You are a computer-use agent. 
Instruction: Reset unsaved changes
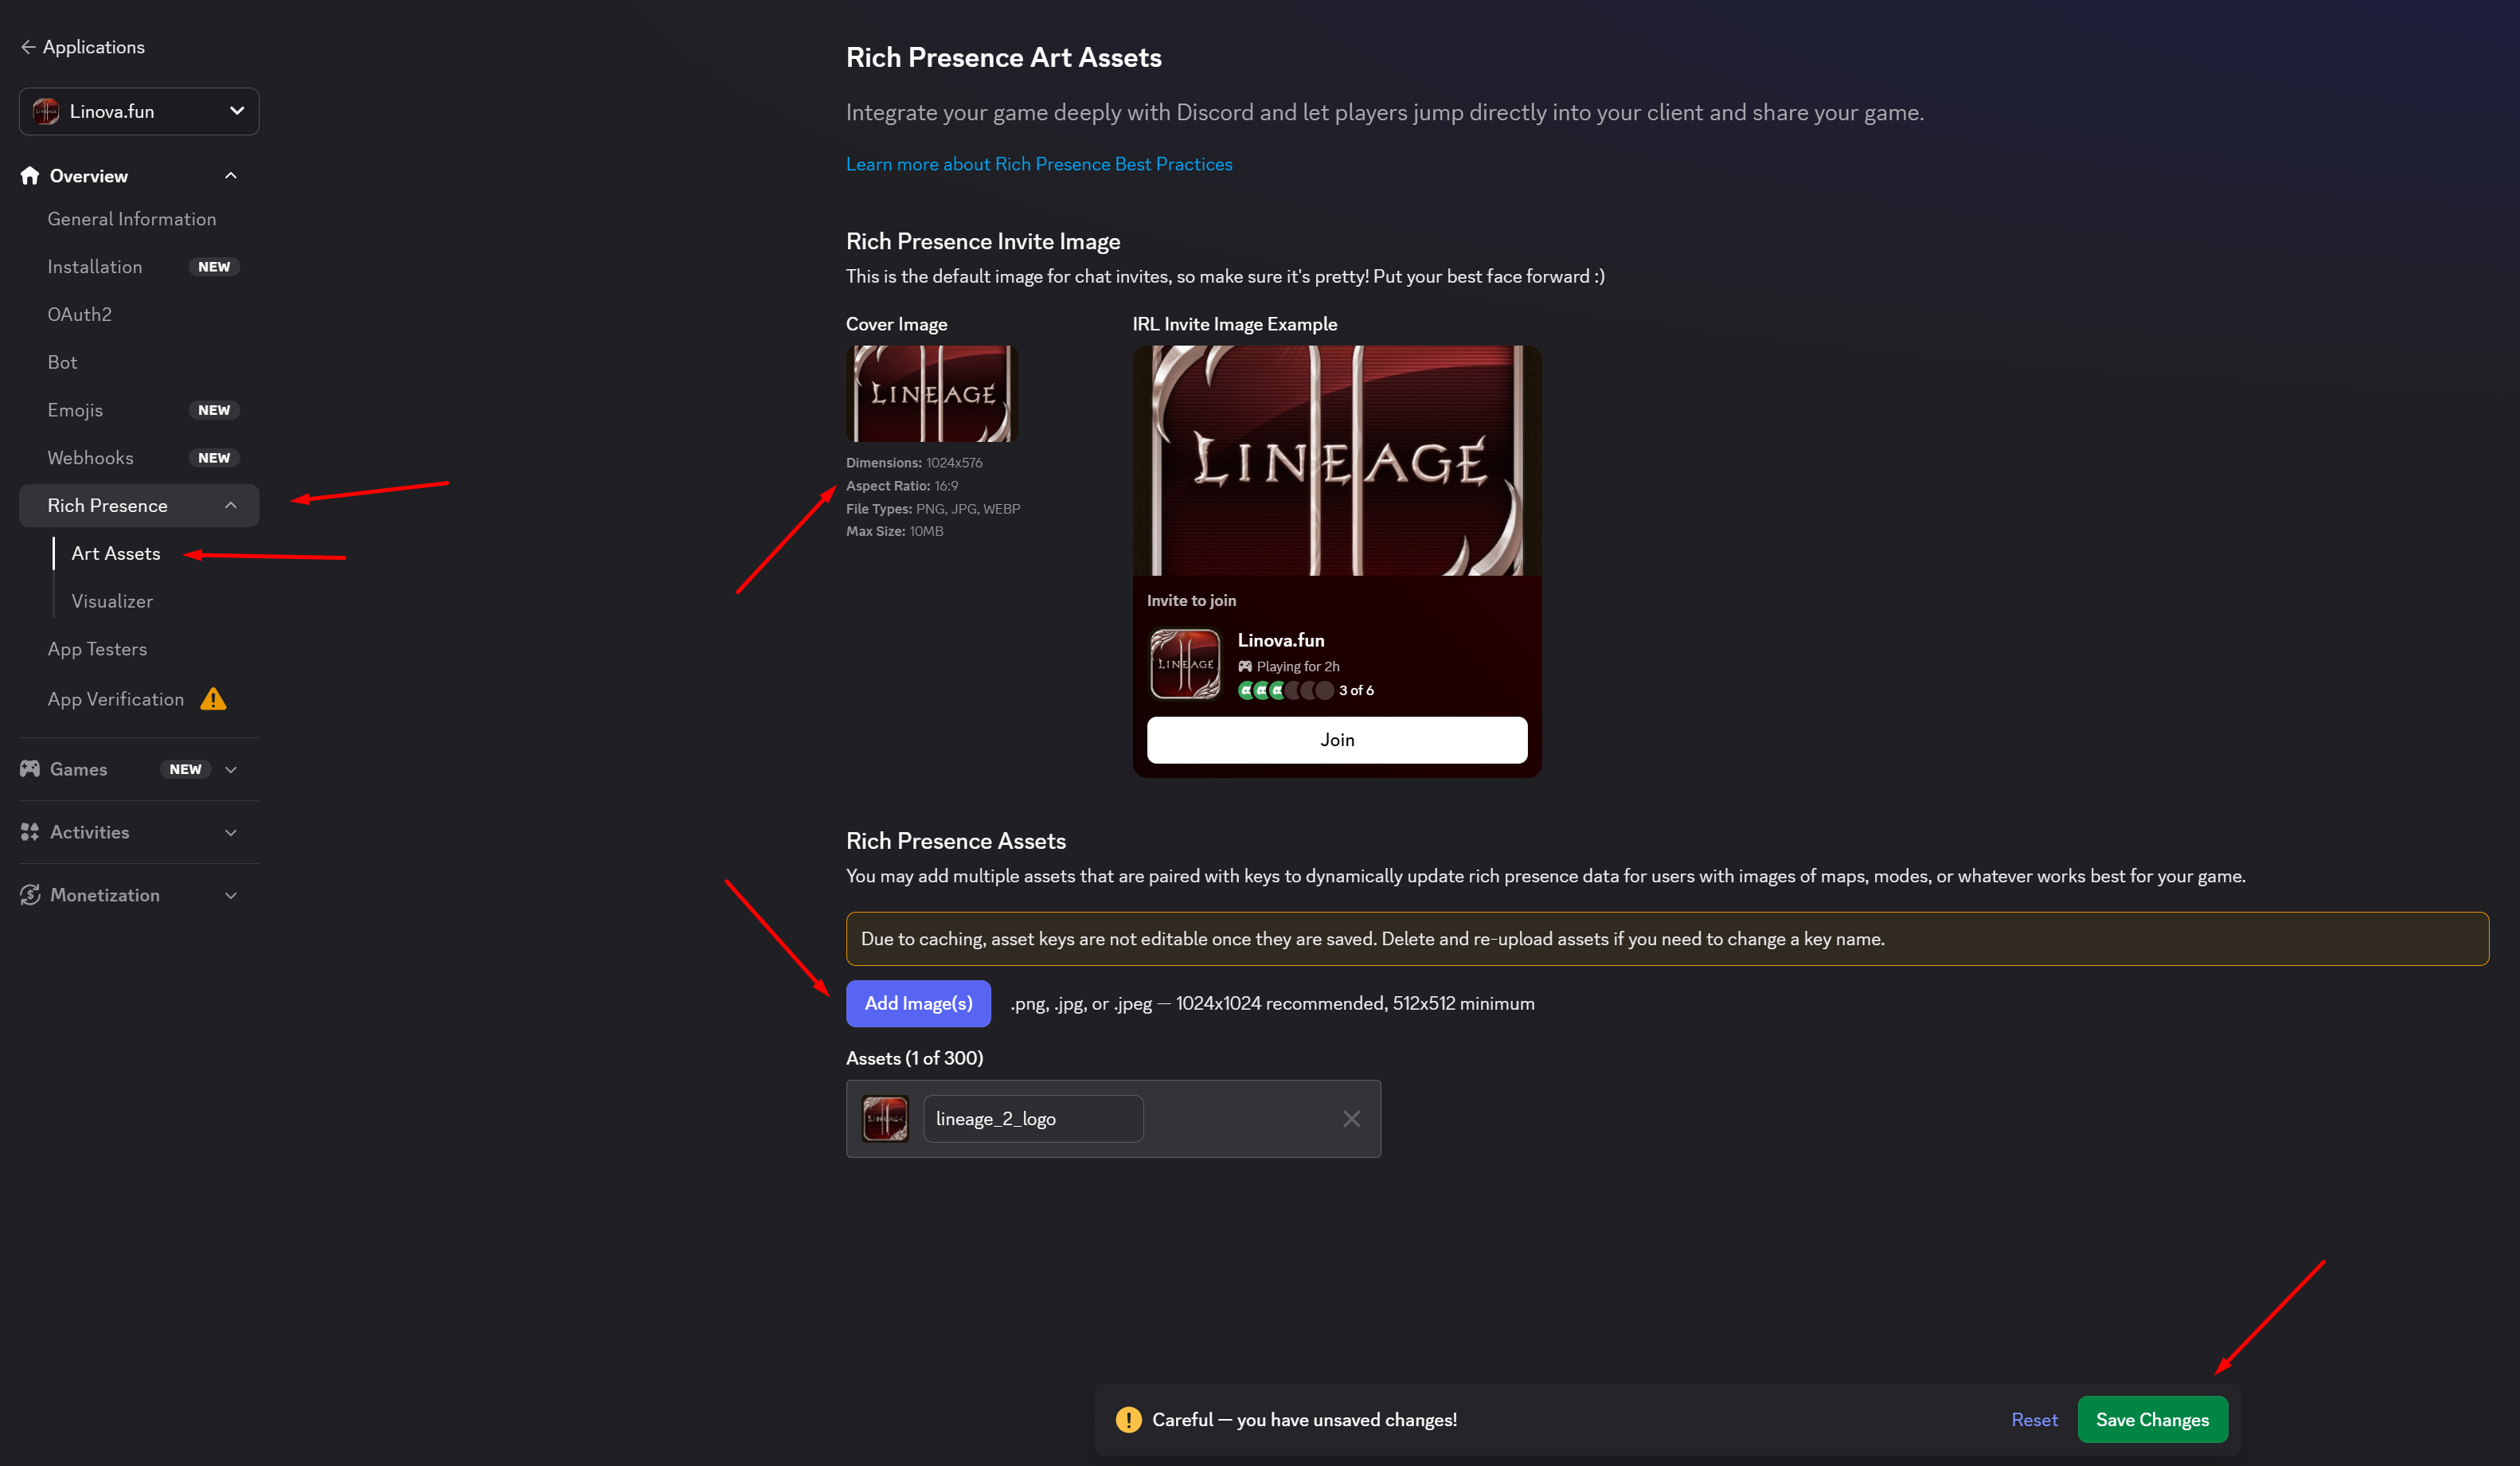pyautogui.click(x=2034, y=1420)
